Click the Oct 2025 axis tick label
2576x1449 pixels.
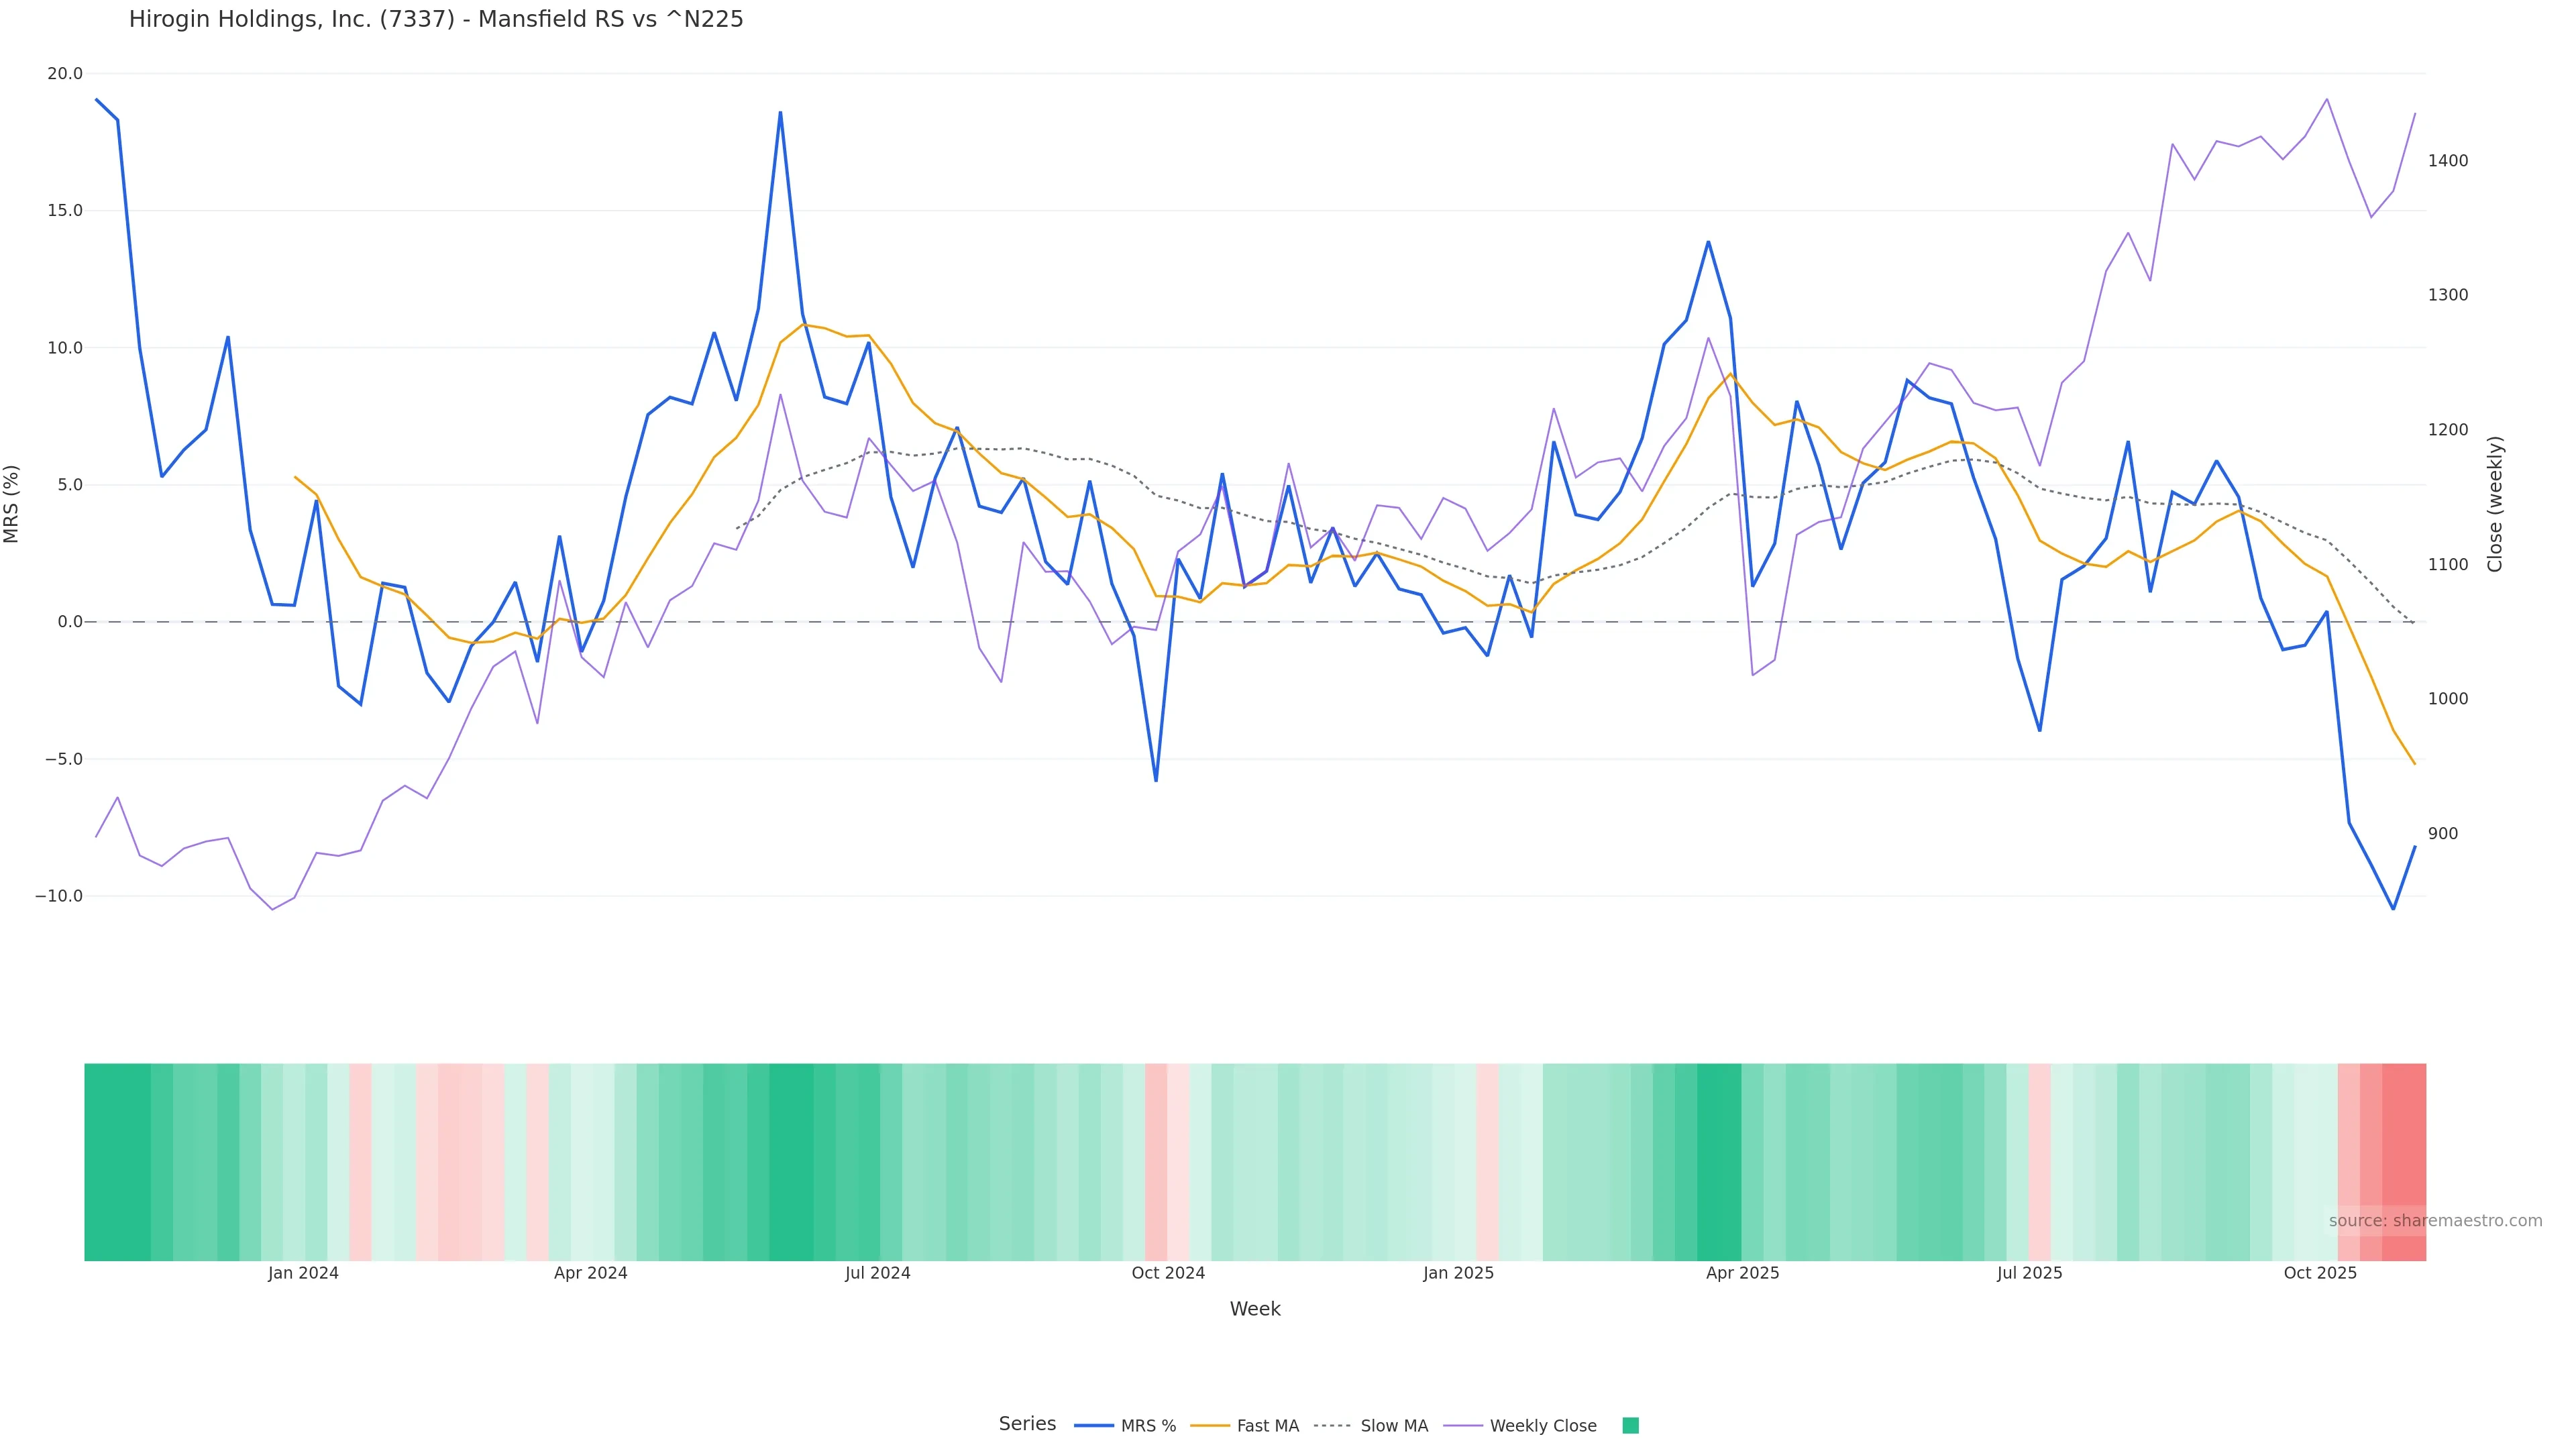pyautogui.click(x=2320, y=1273)
